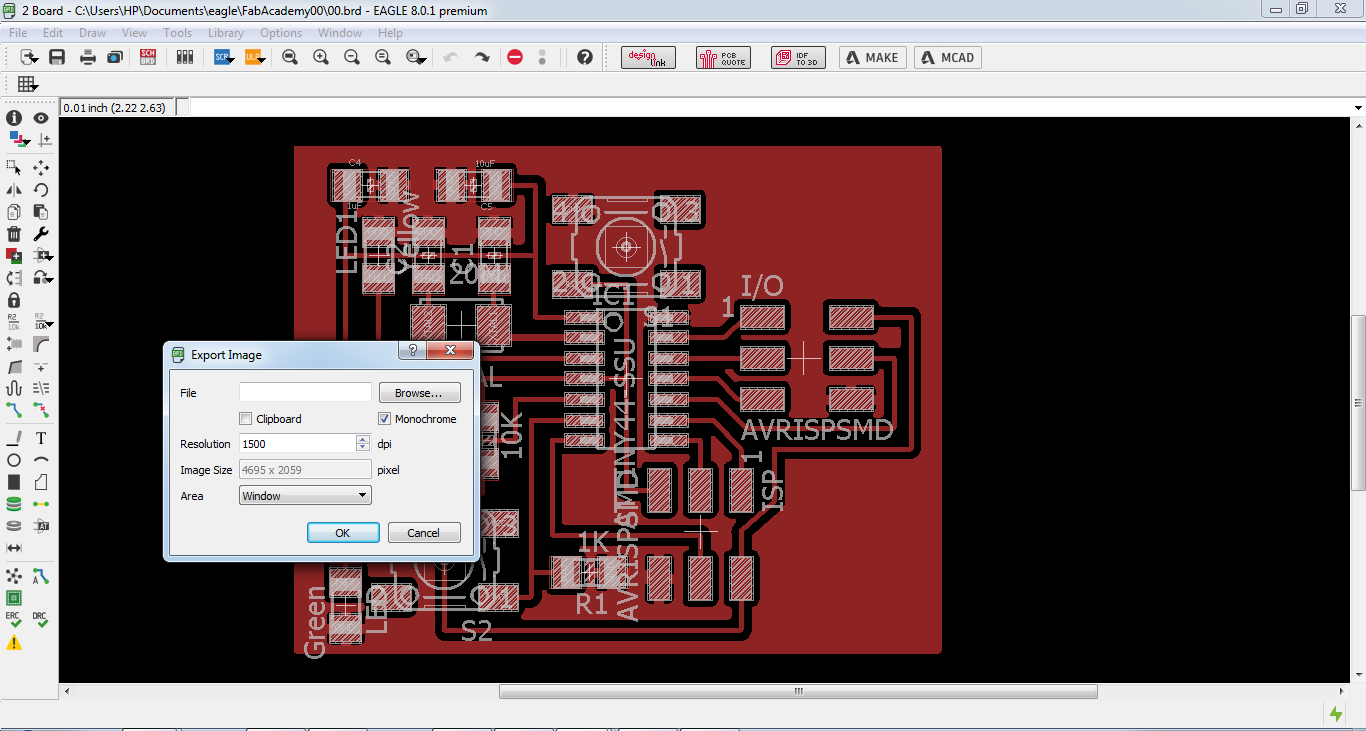Open the Edit menu
This screenshot has height=731, width=1366.
[53, 33]
